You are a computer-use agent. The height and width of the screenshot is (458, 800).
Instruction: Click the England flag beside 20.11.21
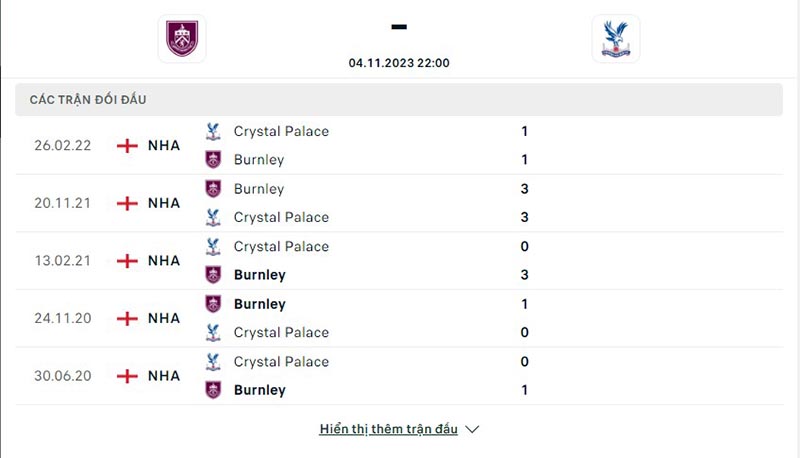tap(127, 203)
